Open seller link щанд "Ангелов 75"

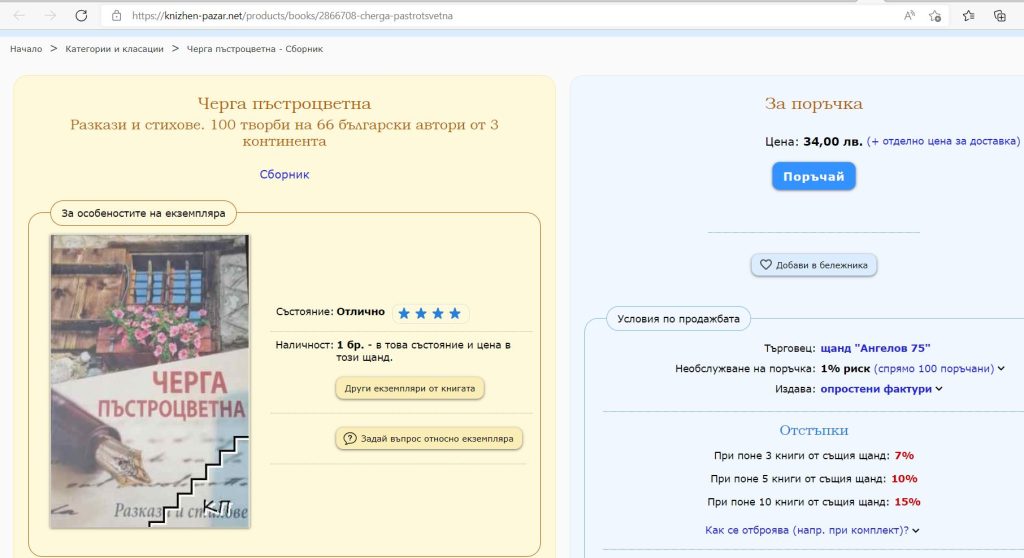875,348
